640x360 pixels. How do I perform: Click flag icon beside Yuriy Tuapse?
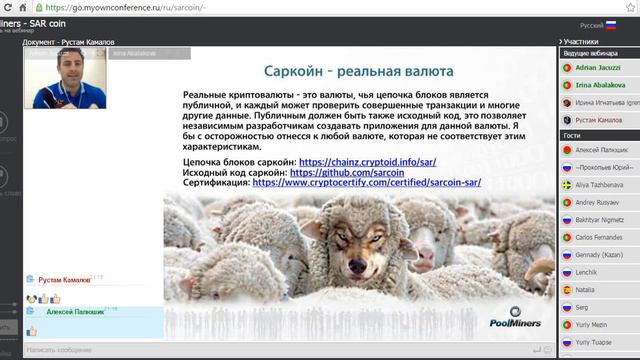click(x=567, y=343)
